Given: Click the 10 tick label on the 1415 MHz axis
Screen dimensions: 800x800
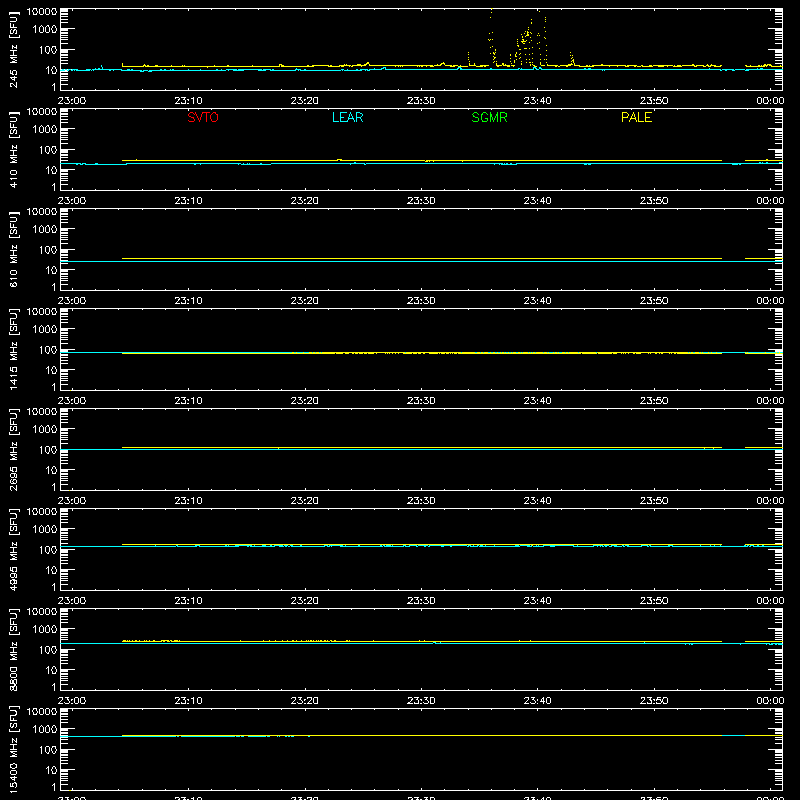Looking at the screenshot, I should tap(51, 370).
